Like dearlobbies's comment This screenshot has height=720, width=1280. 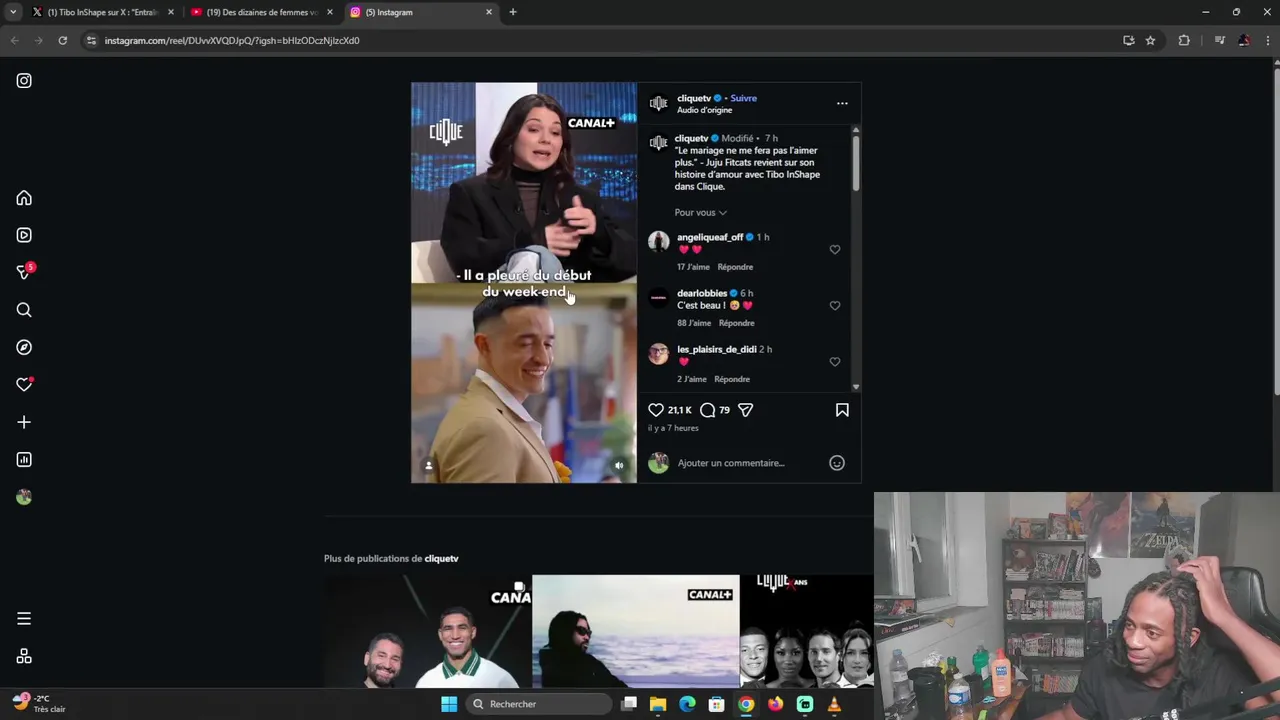point(835,305)
